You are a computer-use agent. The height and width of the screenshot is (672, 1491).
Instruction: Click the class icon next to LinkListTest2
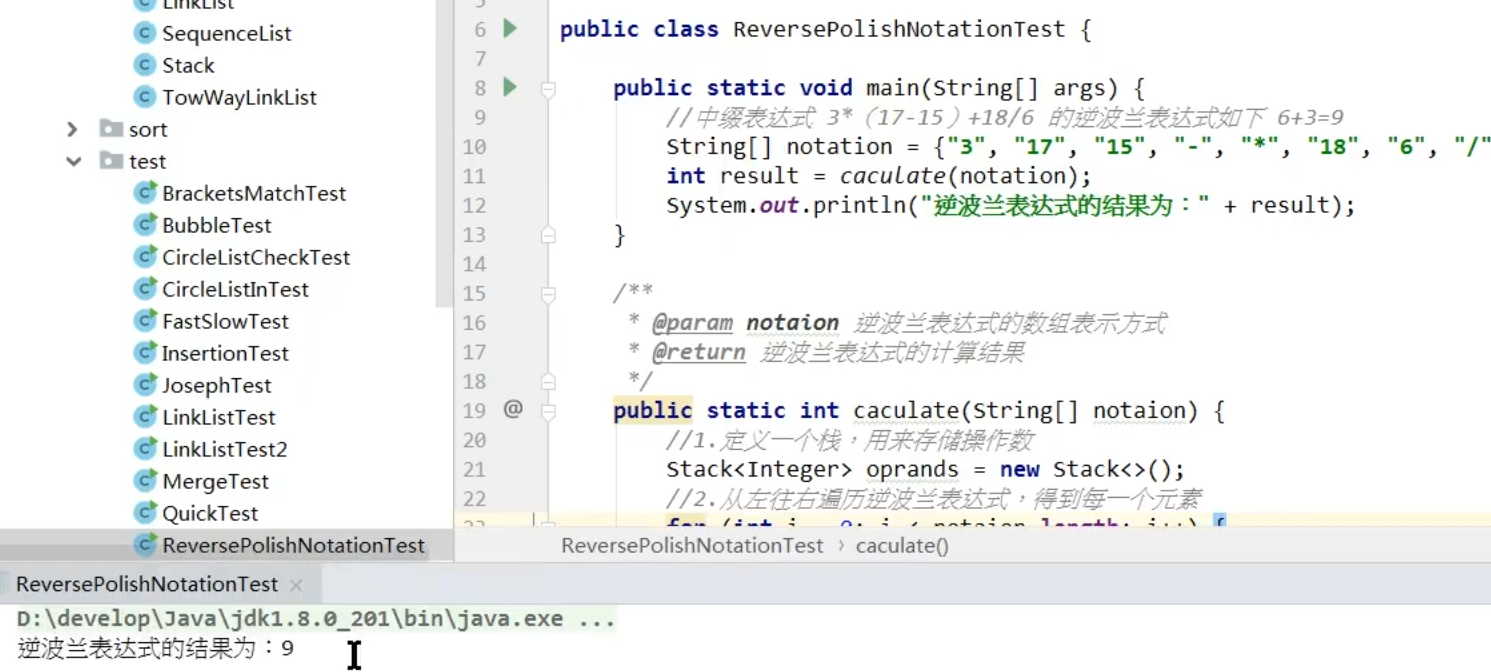pyautogui.click(x=145, y=449)
